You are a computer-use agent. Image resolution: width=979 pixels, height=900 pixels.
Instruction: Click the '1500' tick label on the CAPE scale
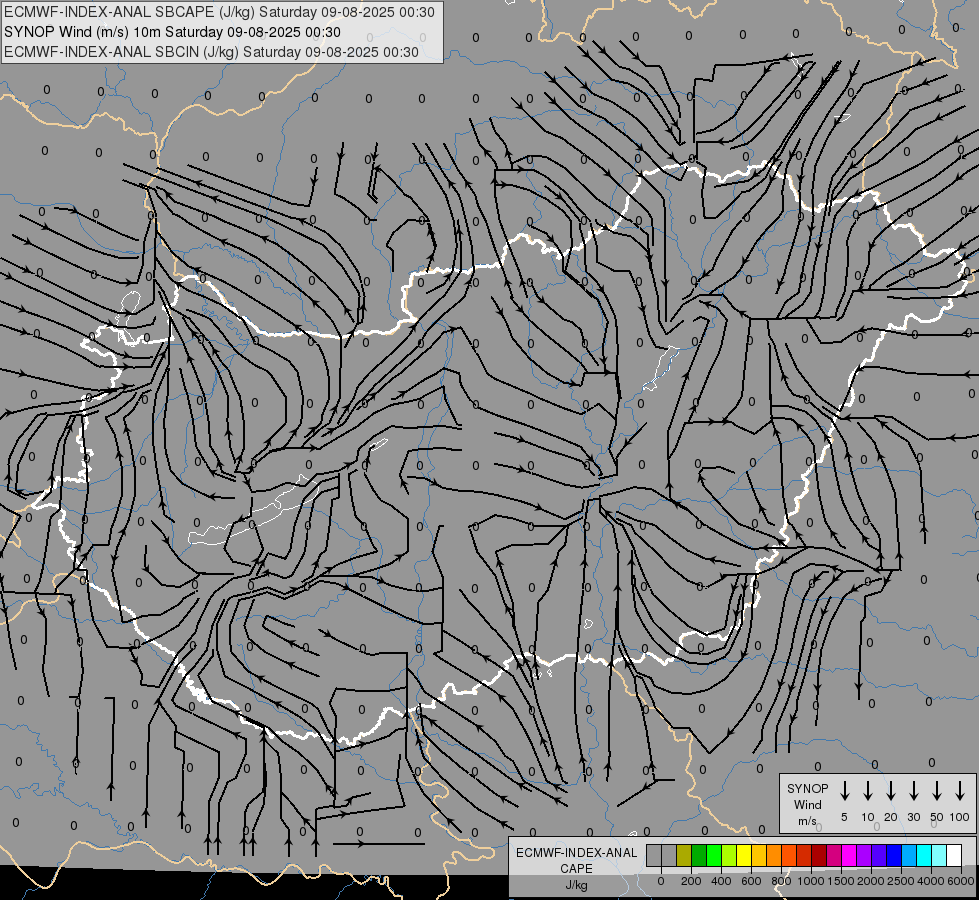pyautogui.click(x=841, y=881)
